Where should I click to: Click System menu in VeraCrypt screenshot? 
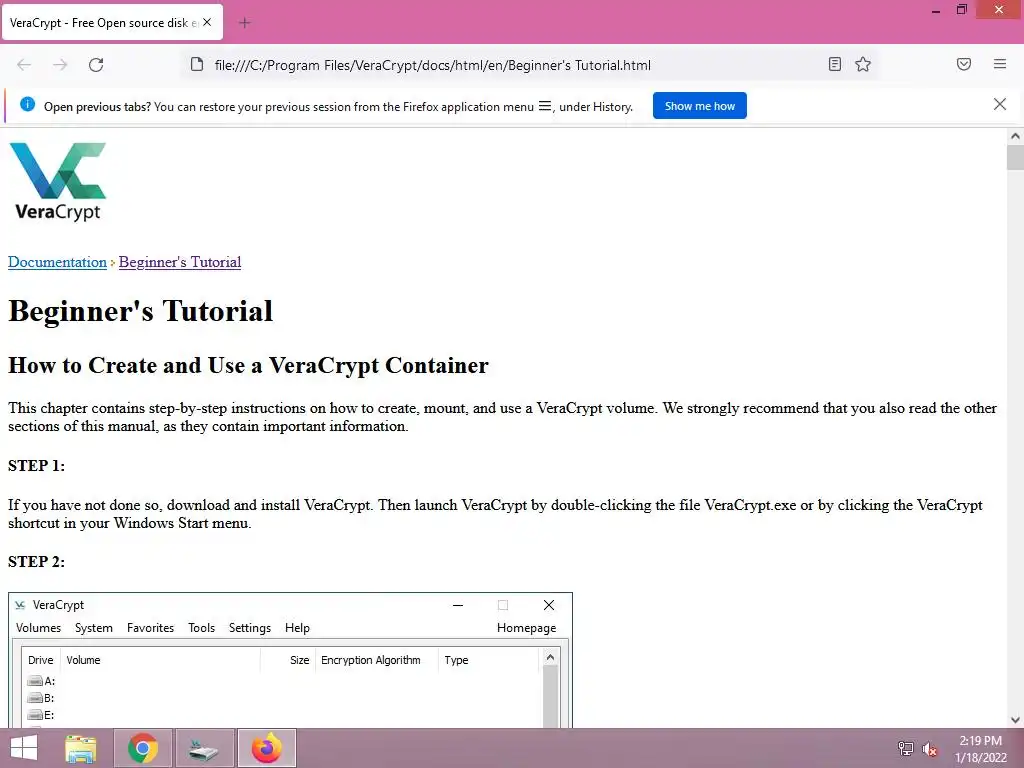[x=93, y=628]
